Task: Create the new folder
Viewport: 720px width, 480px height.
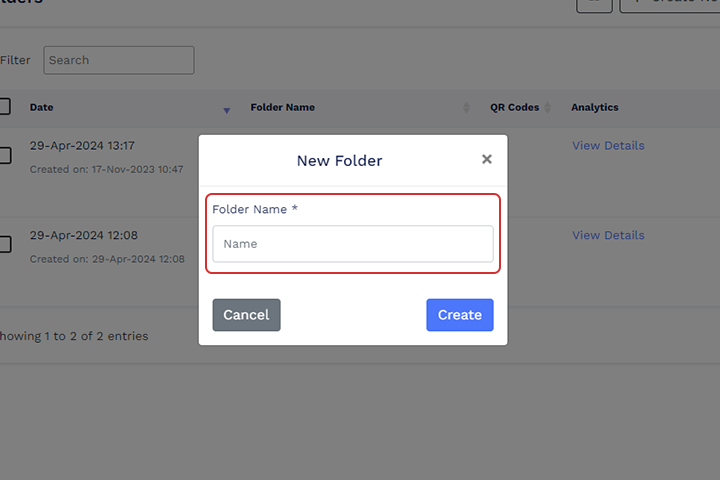Action: tap(460, 315)
